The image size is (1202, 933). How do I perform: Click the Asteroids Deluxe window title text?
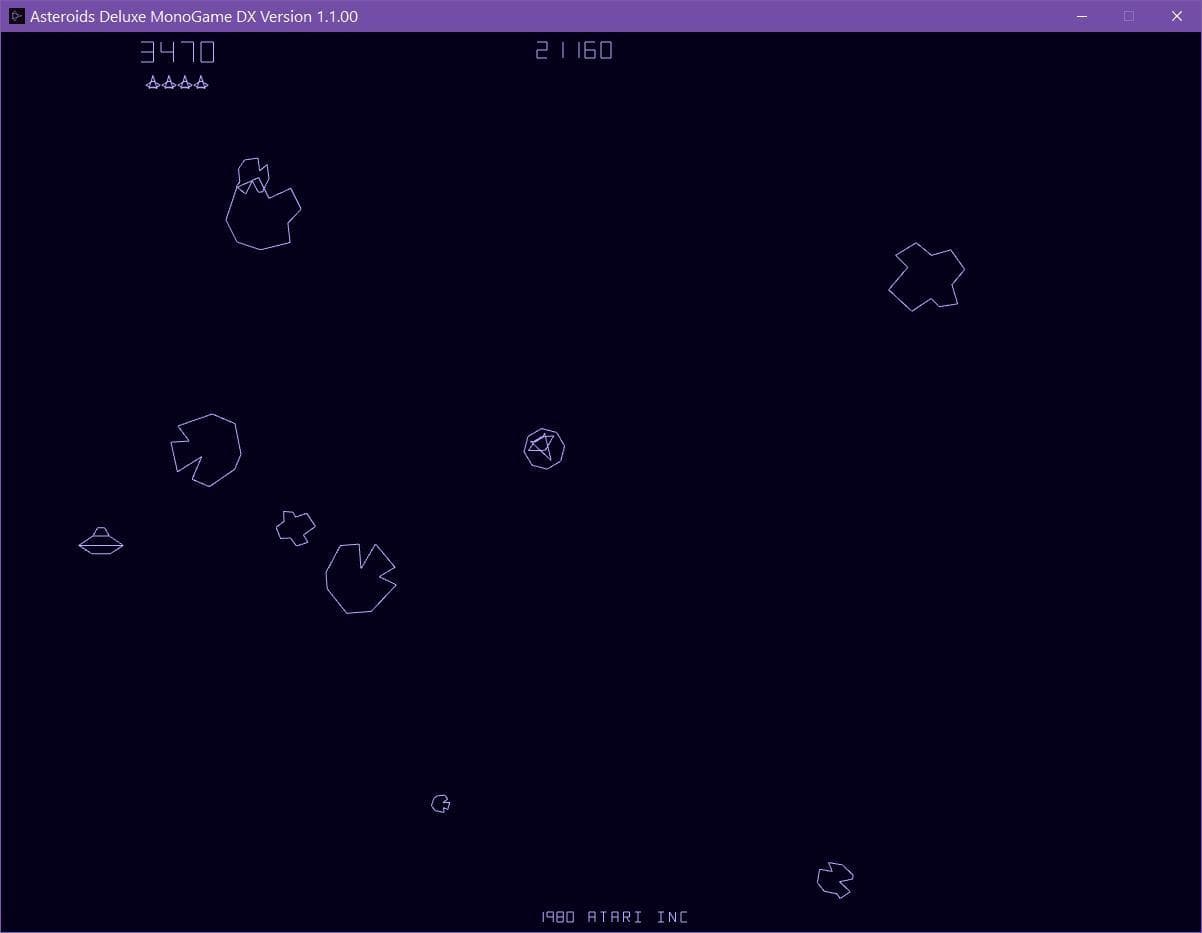pos(194,16)
